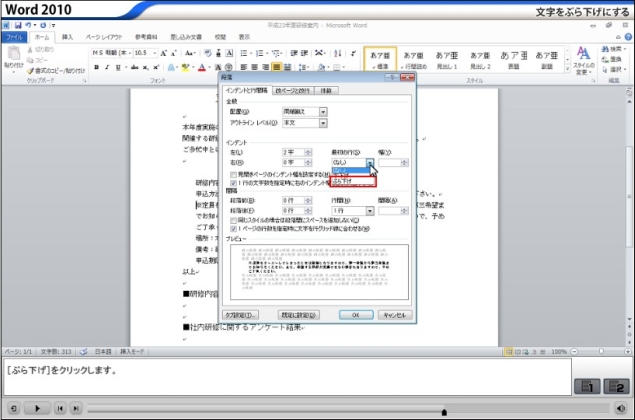Screen dimensions: 635x420
Task: Click the left indent stepper field
Action: 297,152
